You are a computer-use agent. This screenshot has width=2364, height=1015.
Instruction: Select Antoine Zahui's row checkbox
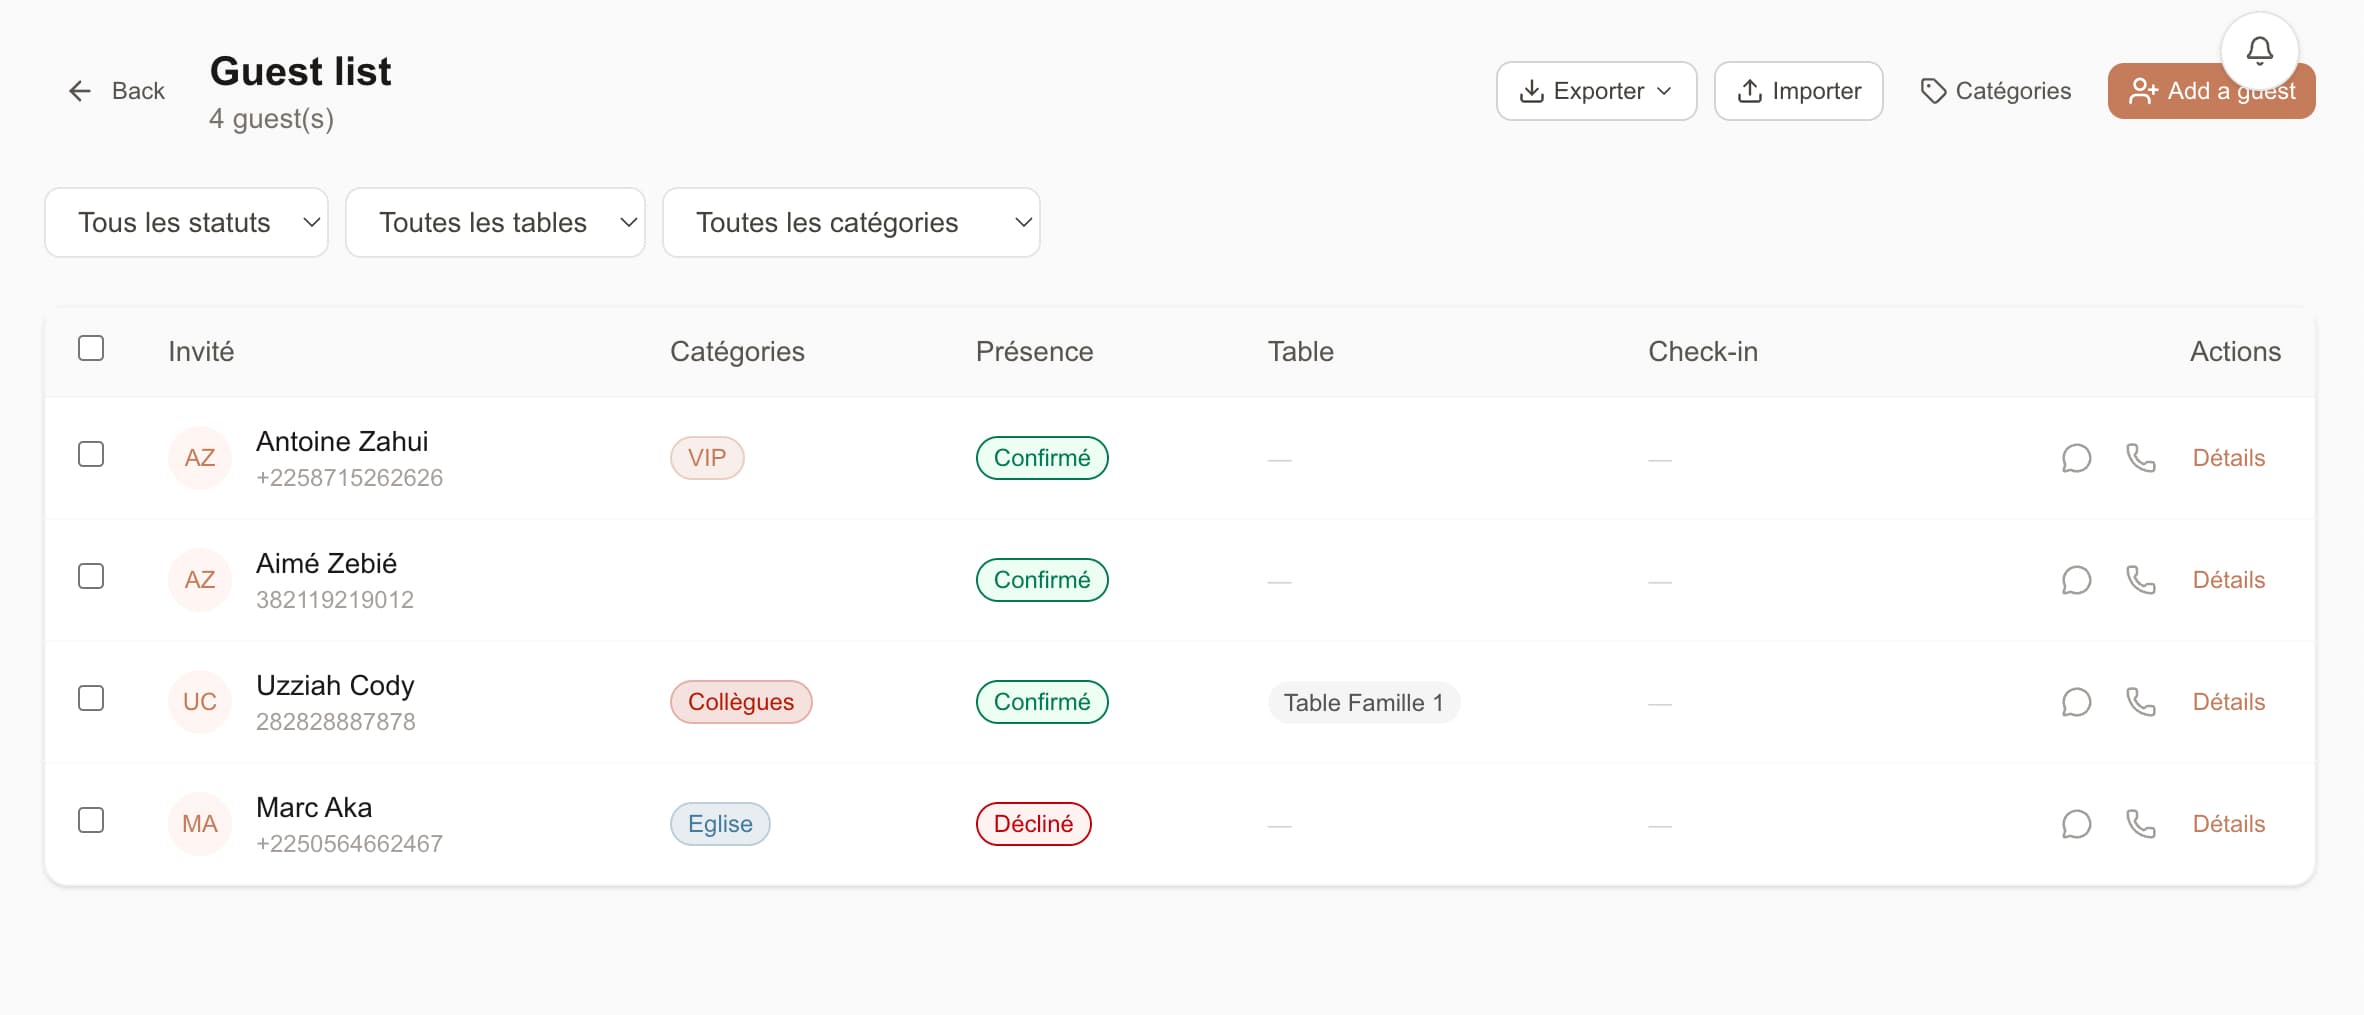pos(91,454)
